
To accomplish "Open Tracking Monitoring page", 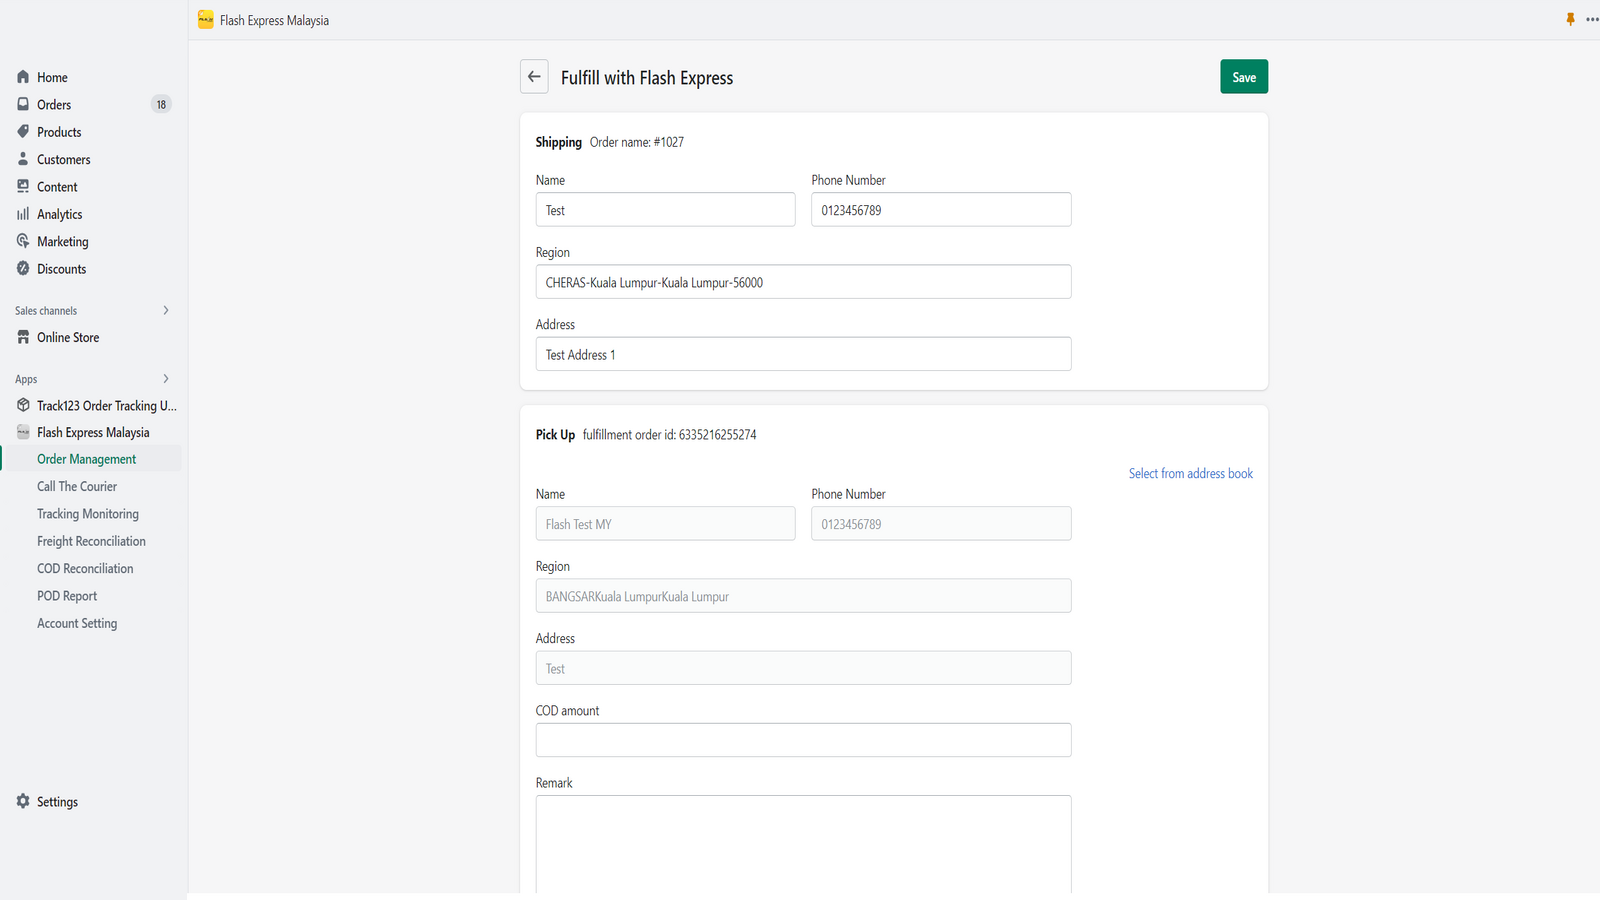I will coord(88,514).
